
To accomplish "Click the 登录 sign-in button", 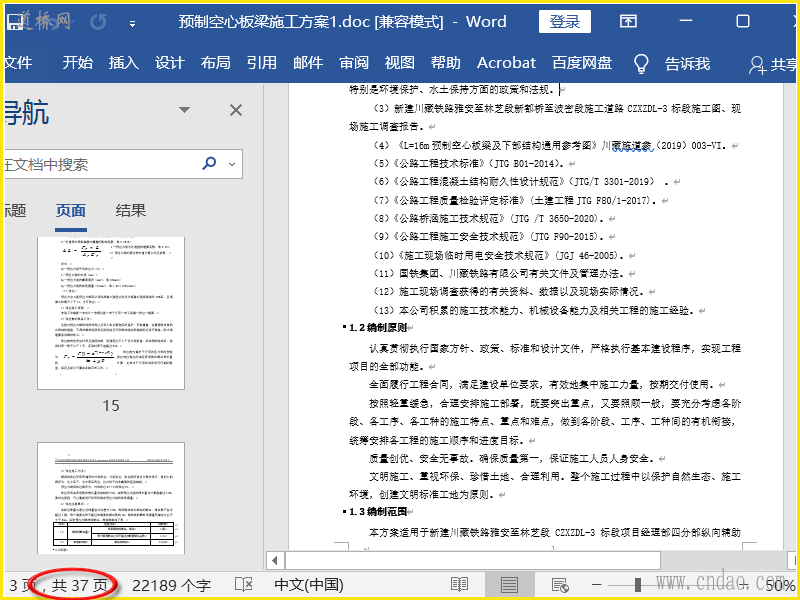I will 565,21.
